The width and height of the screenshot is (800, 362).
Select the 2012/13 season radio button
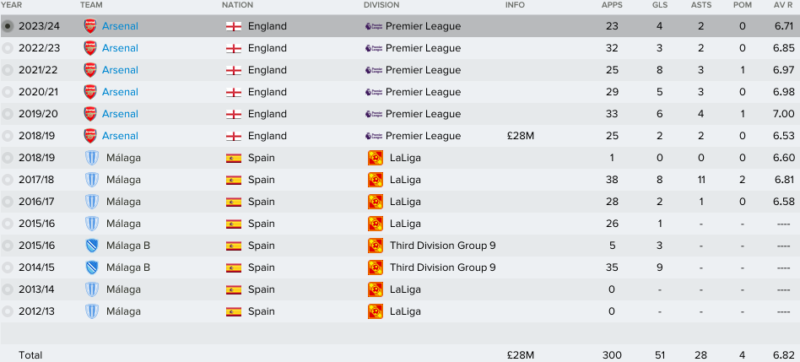point(8,311)
